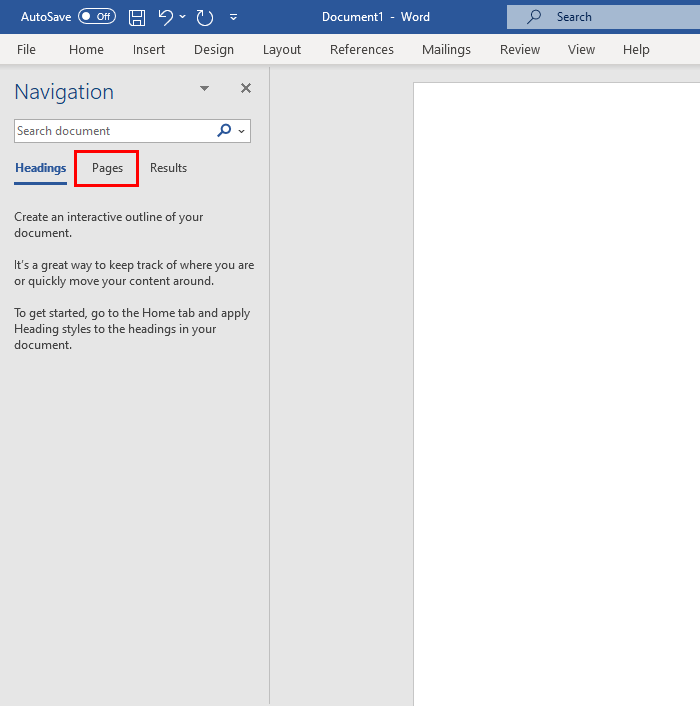Click inside the blank document page
This screenshot has width=700, height=706.
pyautogui.click(x=556, y=394)
